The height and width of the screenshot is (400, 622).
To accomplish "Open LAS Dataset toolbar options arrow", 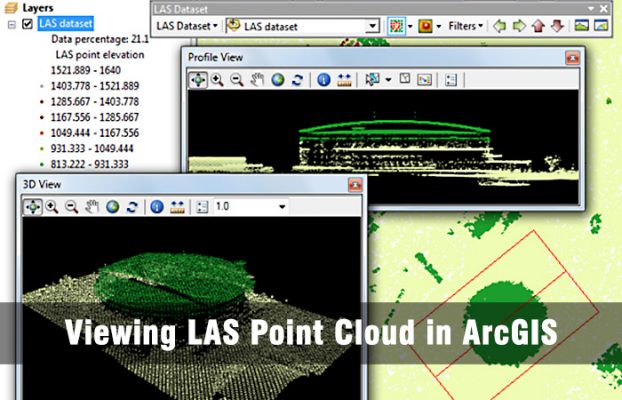I will click(591, 8).
